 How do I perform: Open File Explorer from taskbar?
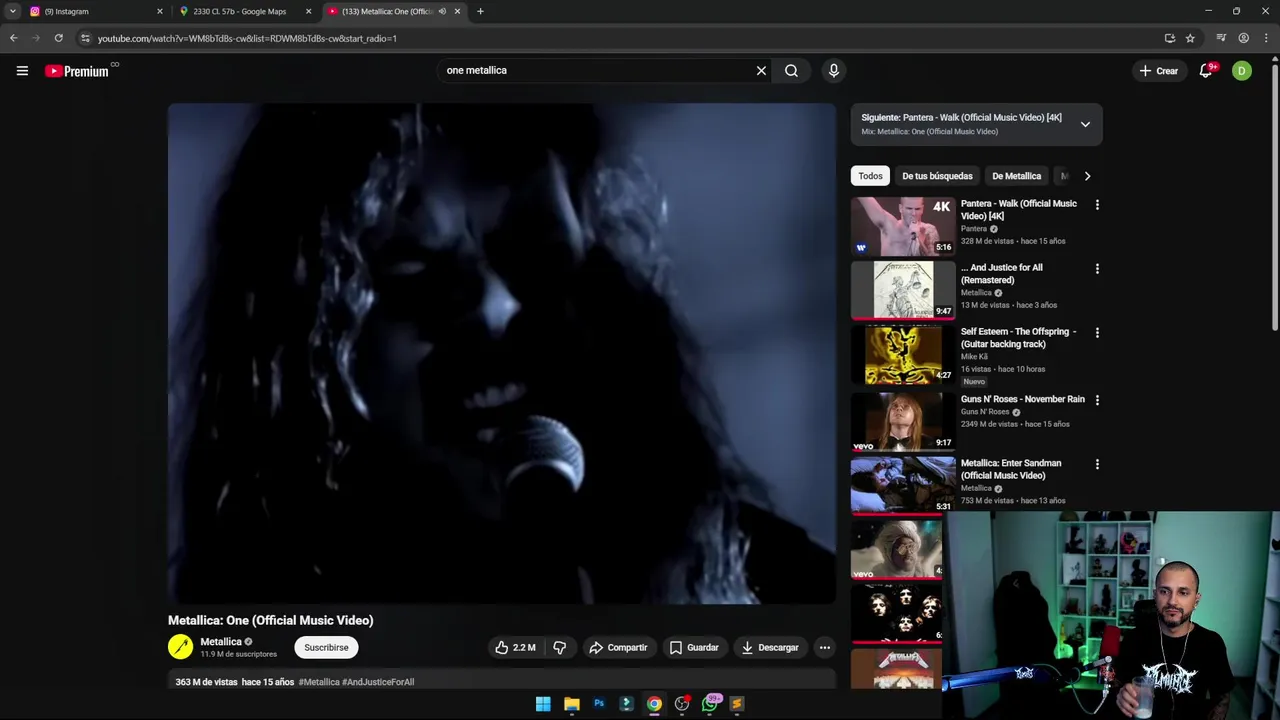[x=572, y=704]
